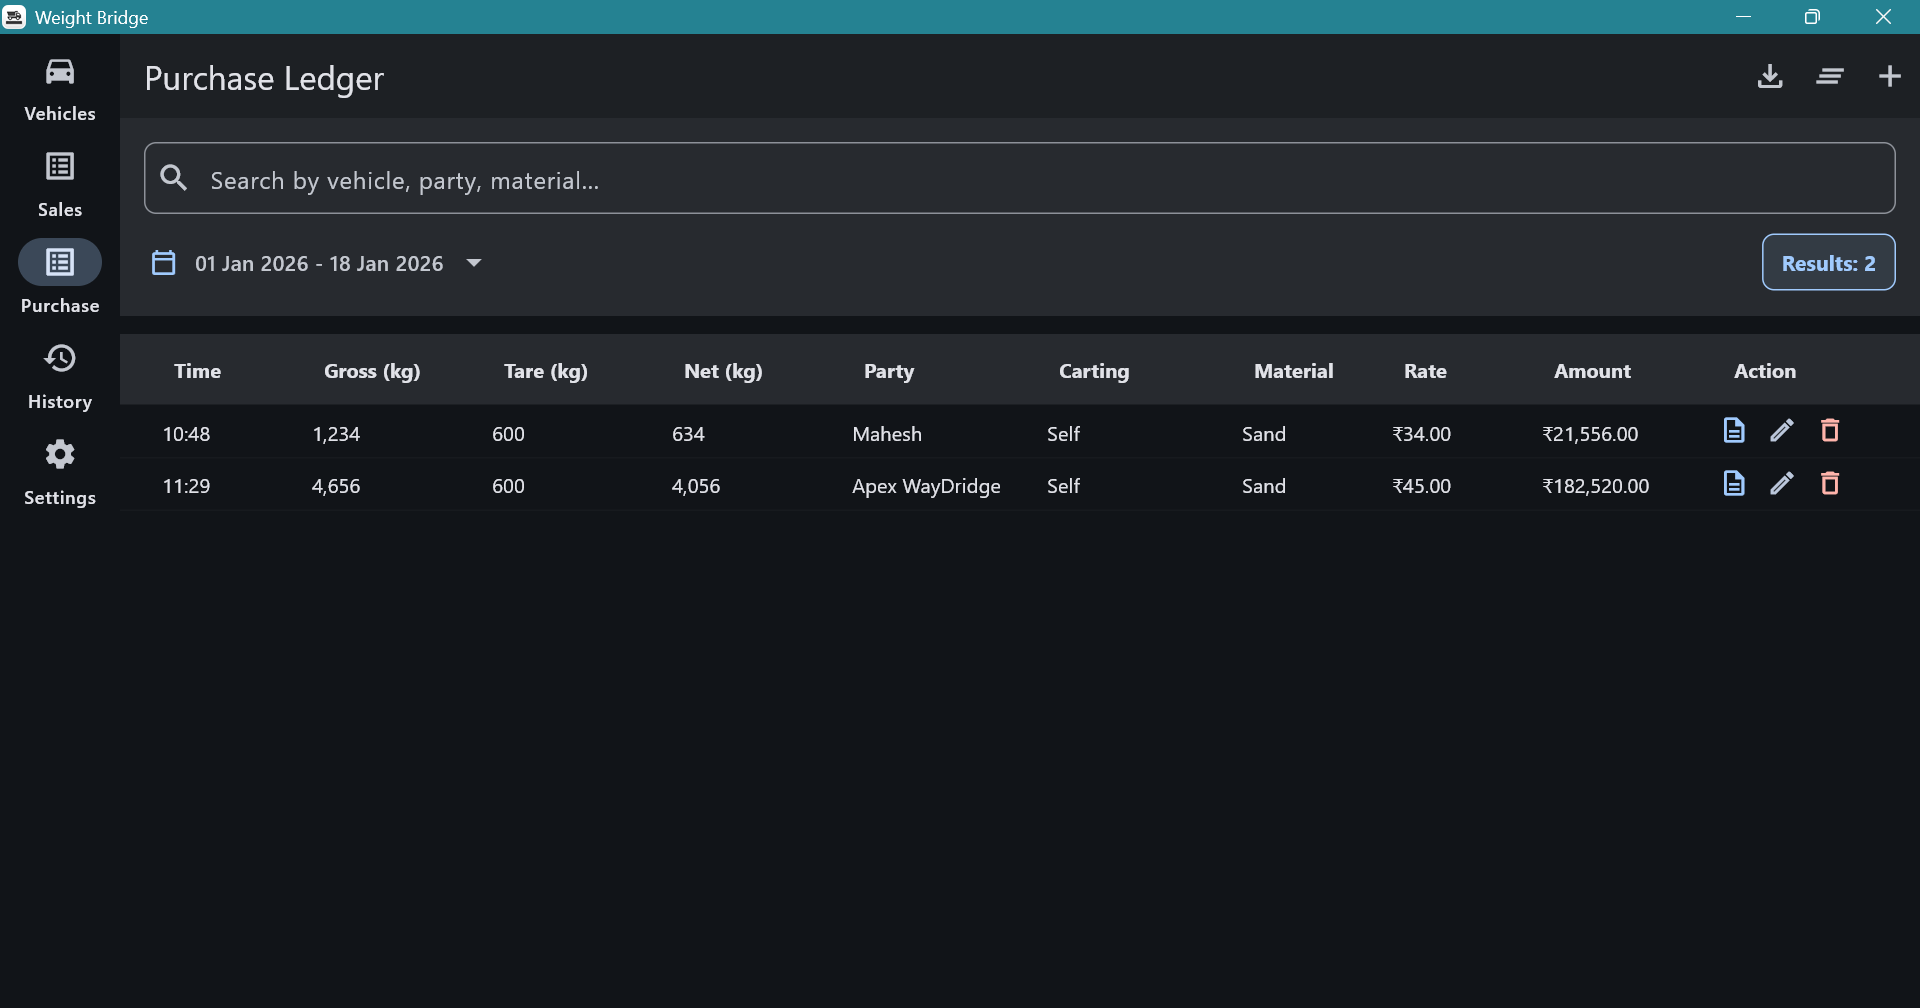Image resolution: width=1920 pixels, height=1008 pixels.
Task: Click the ₹34.00 rate cell
Action: pyautogui.click(x=1421, y=434)
